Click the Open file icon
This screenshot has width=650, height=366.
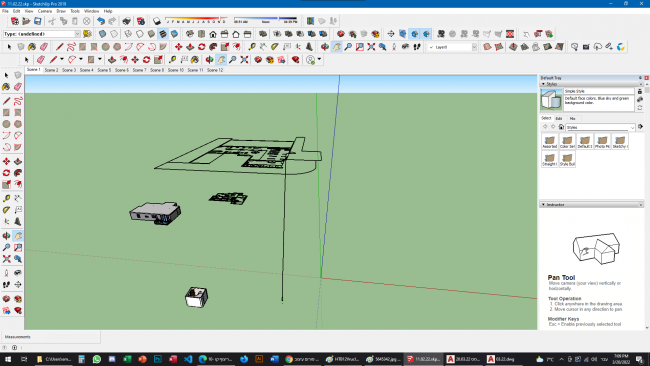(x=26, y=21)
